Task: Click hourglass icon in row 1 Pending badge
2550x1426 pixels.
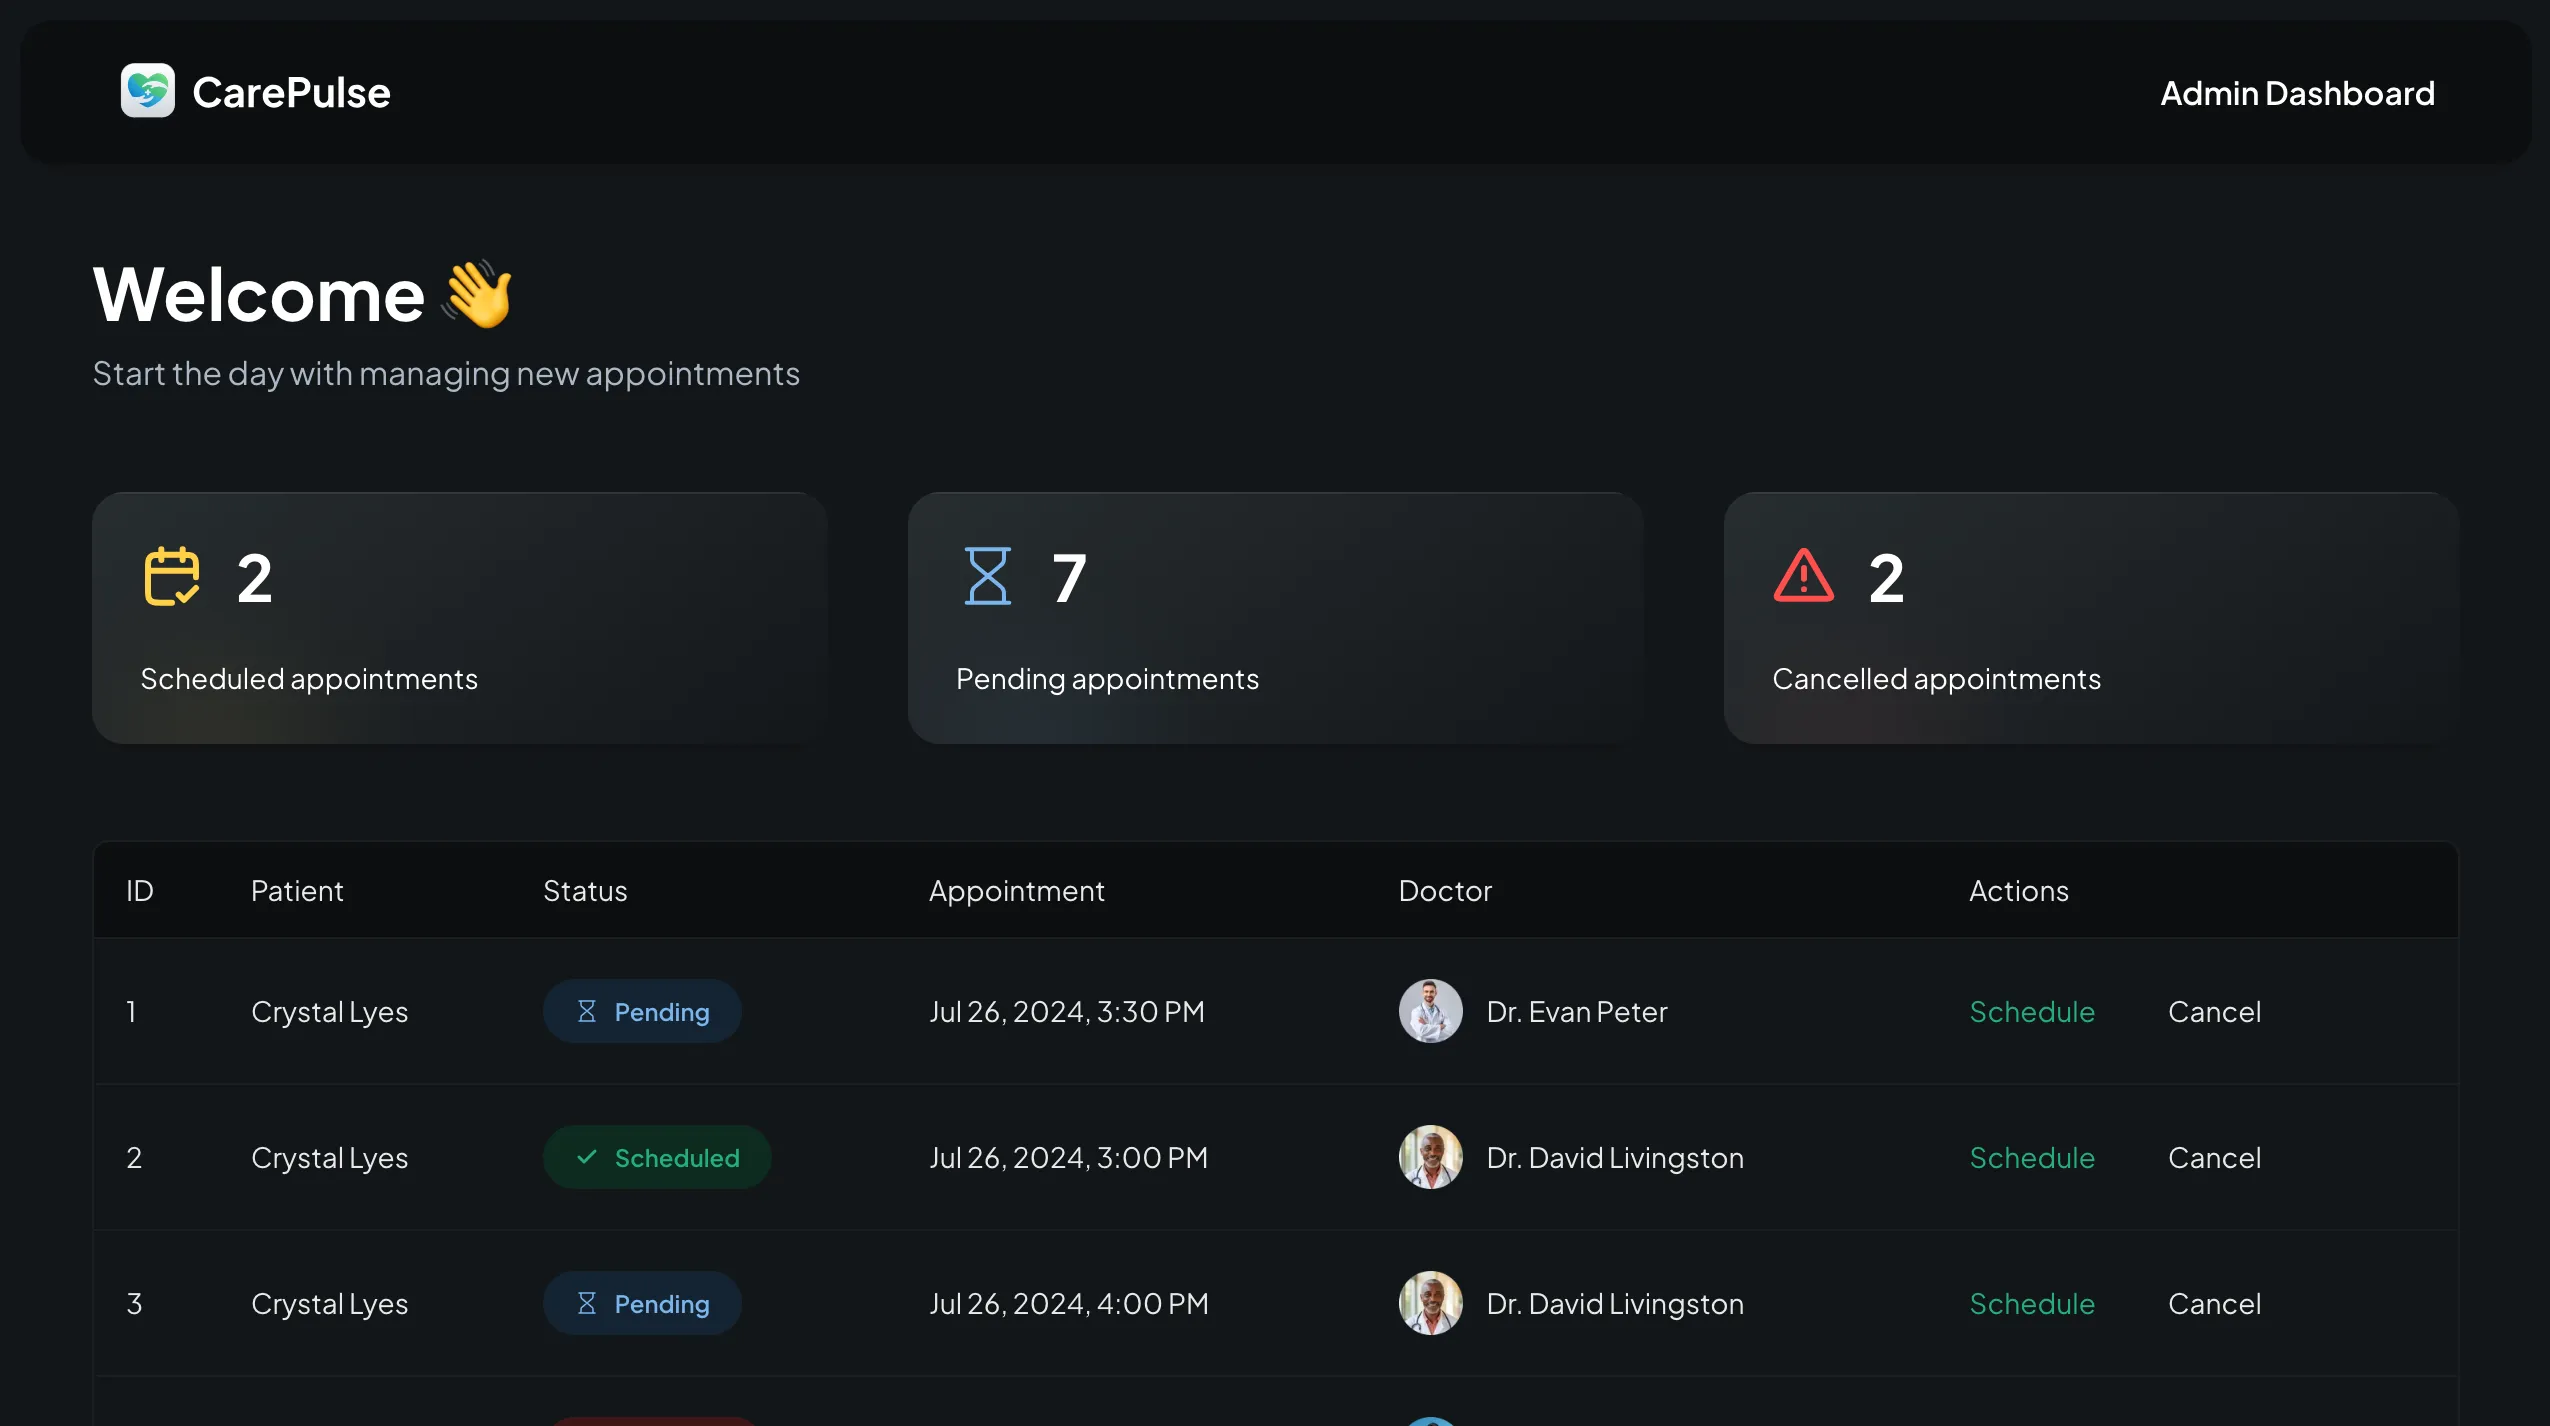Action: click(587, 1011)
